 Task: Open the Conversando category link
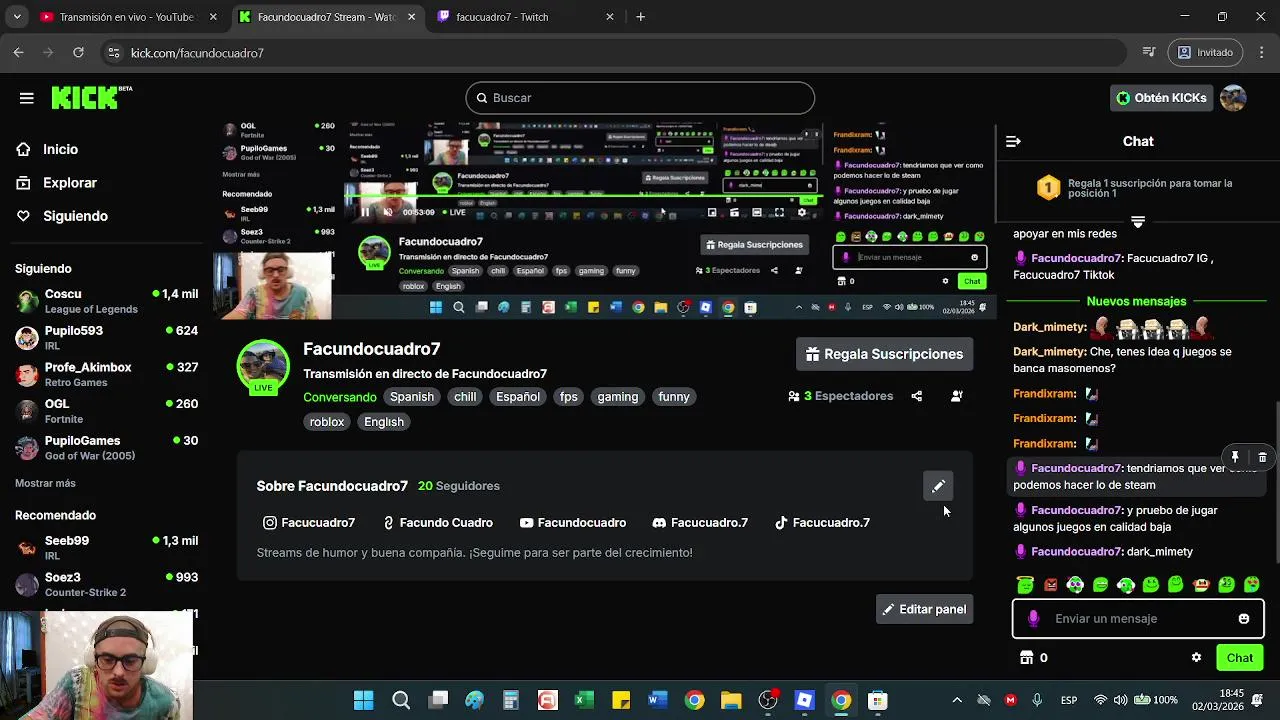coord(340,397)
